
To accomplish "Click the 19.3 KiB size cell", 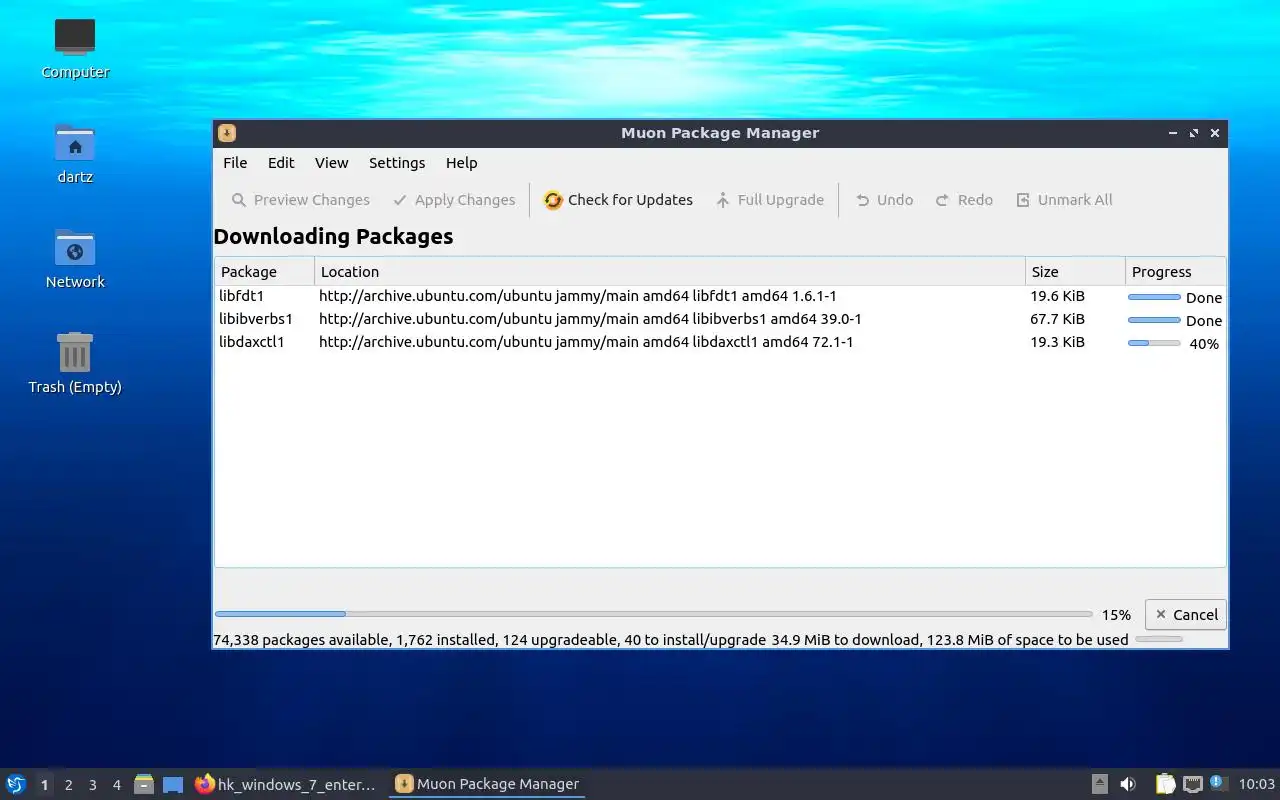I will click(x=1057, y=343).
